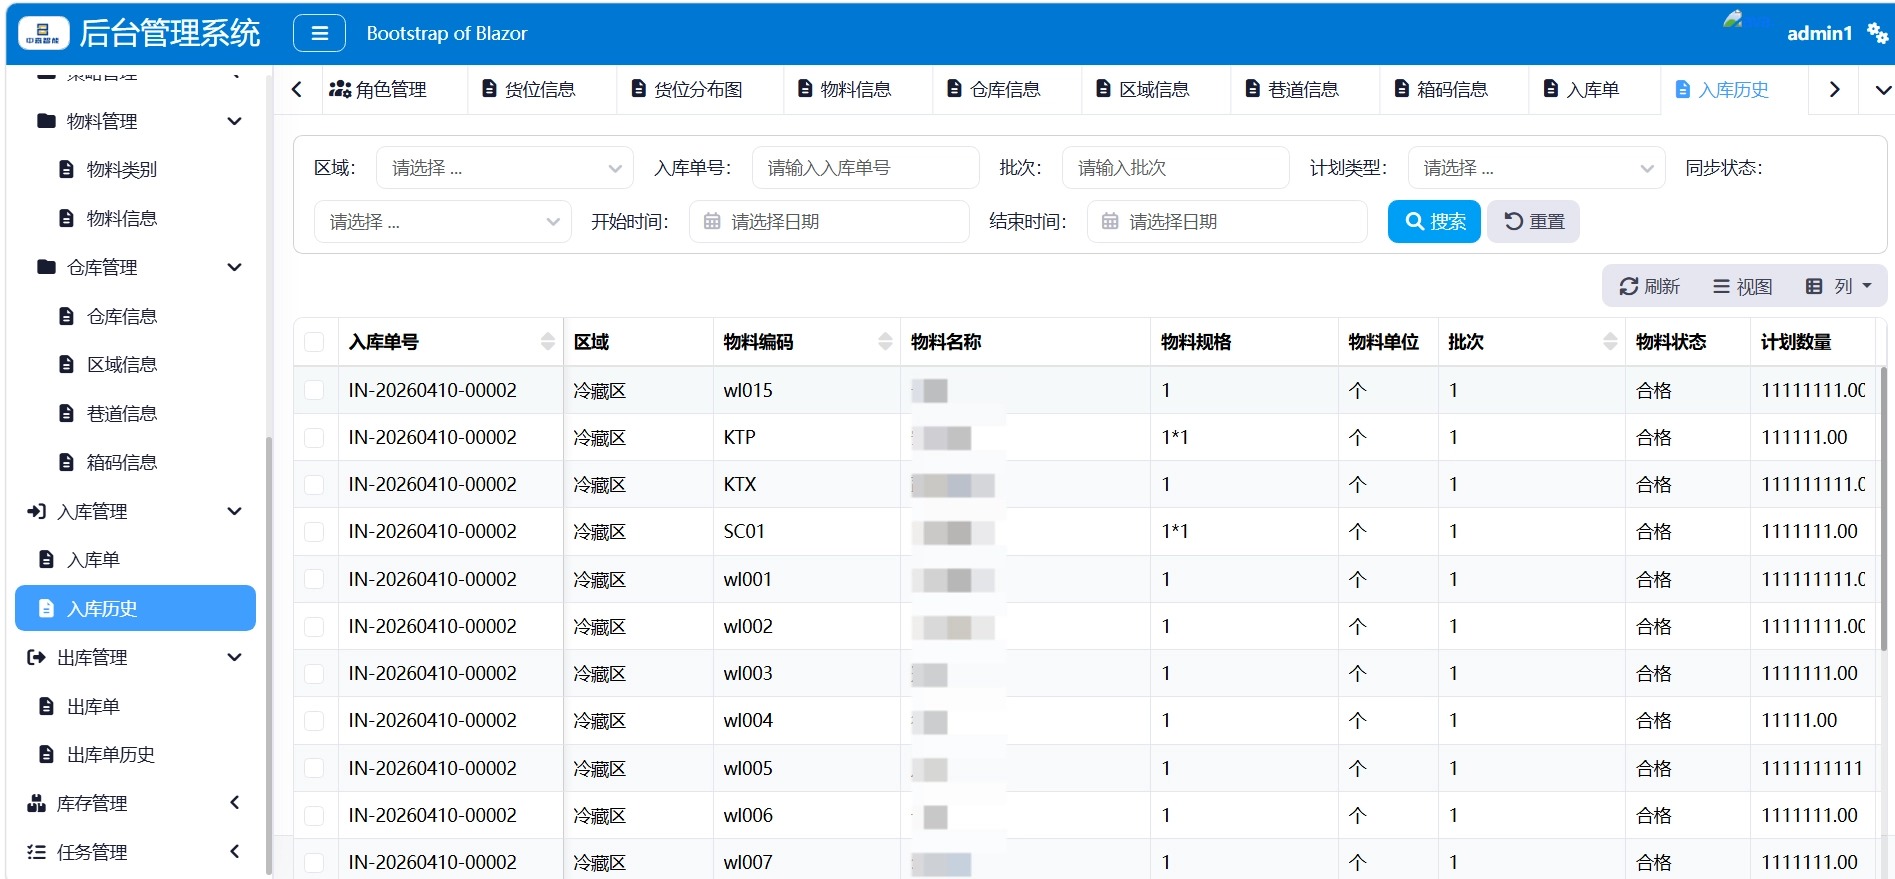The height and width of the screenshot is (879, 1895).
Task: Click file icon next to 出库单历史
Action: click(46, 754)
